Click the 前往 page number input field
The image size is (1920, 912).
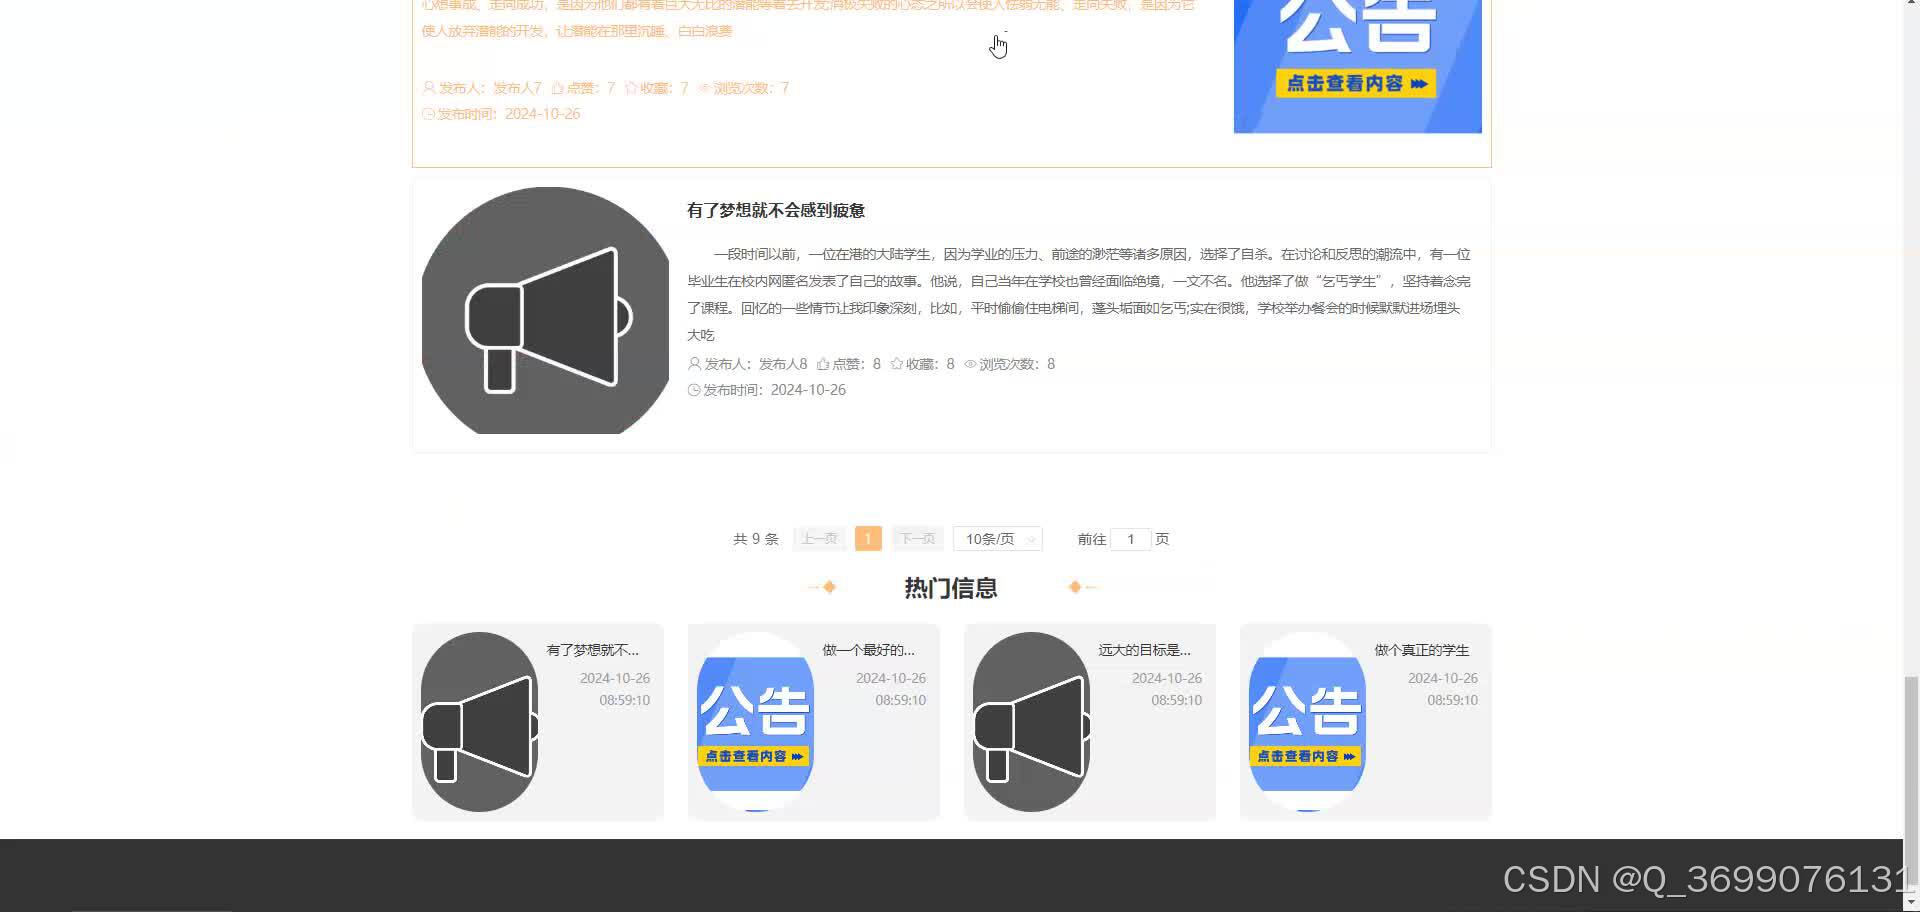point(1130,539)
